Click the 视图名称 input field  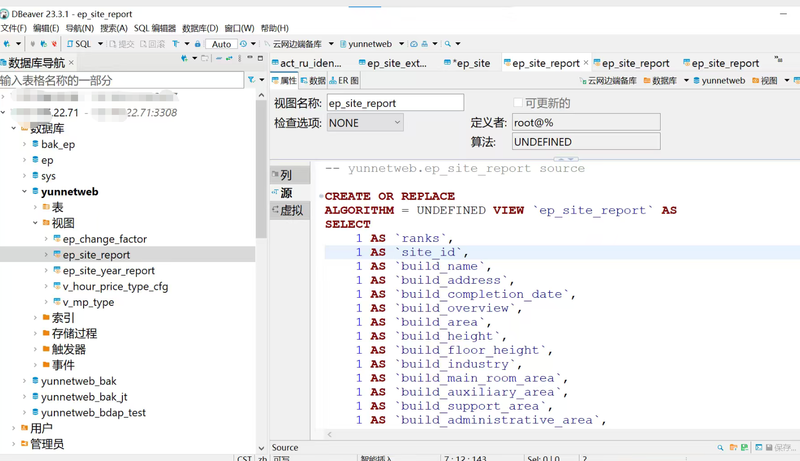pos(395,103)
